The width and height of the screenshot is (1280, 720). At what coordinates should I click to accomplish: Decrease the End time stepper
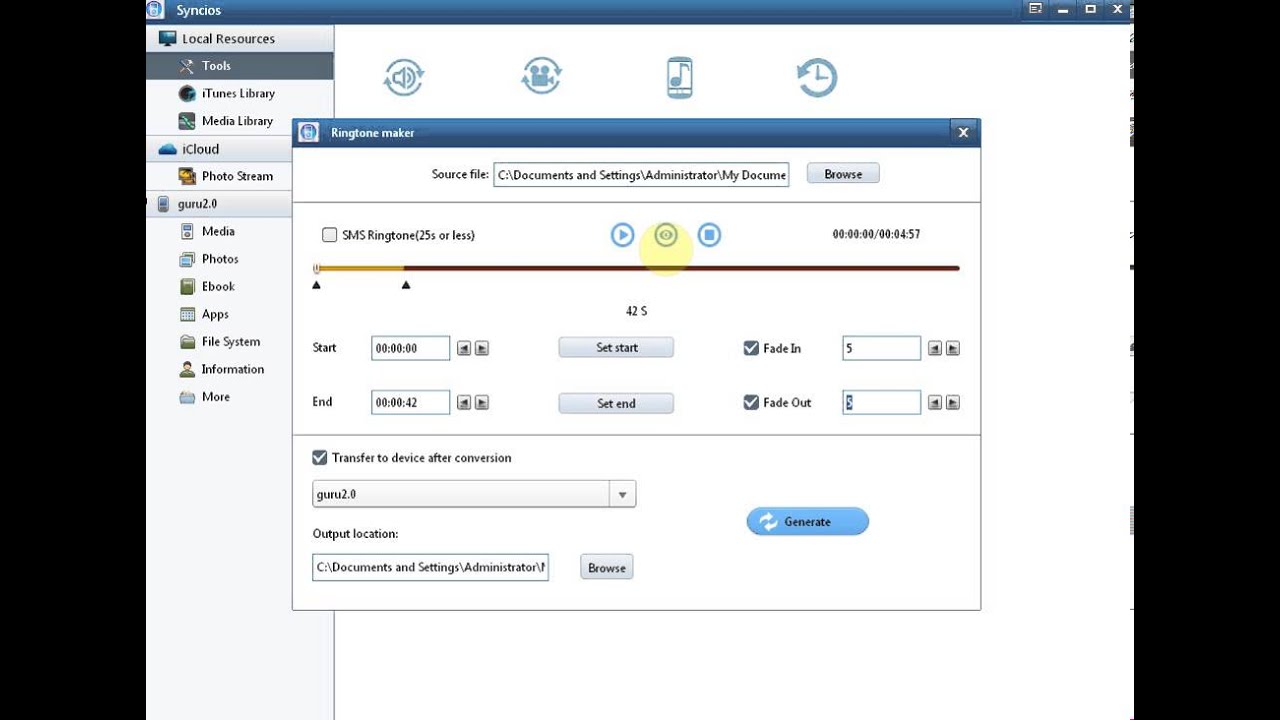click(463, 403)
